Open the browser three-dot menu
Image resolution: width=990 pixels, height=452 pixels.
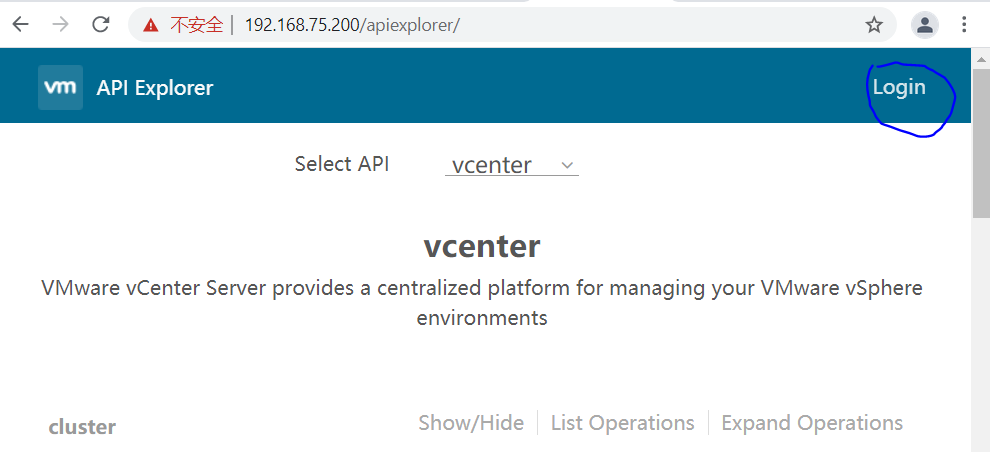(964, 25)
